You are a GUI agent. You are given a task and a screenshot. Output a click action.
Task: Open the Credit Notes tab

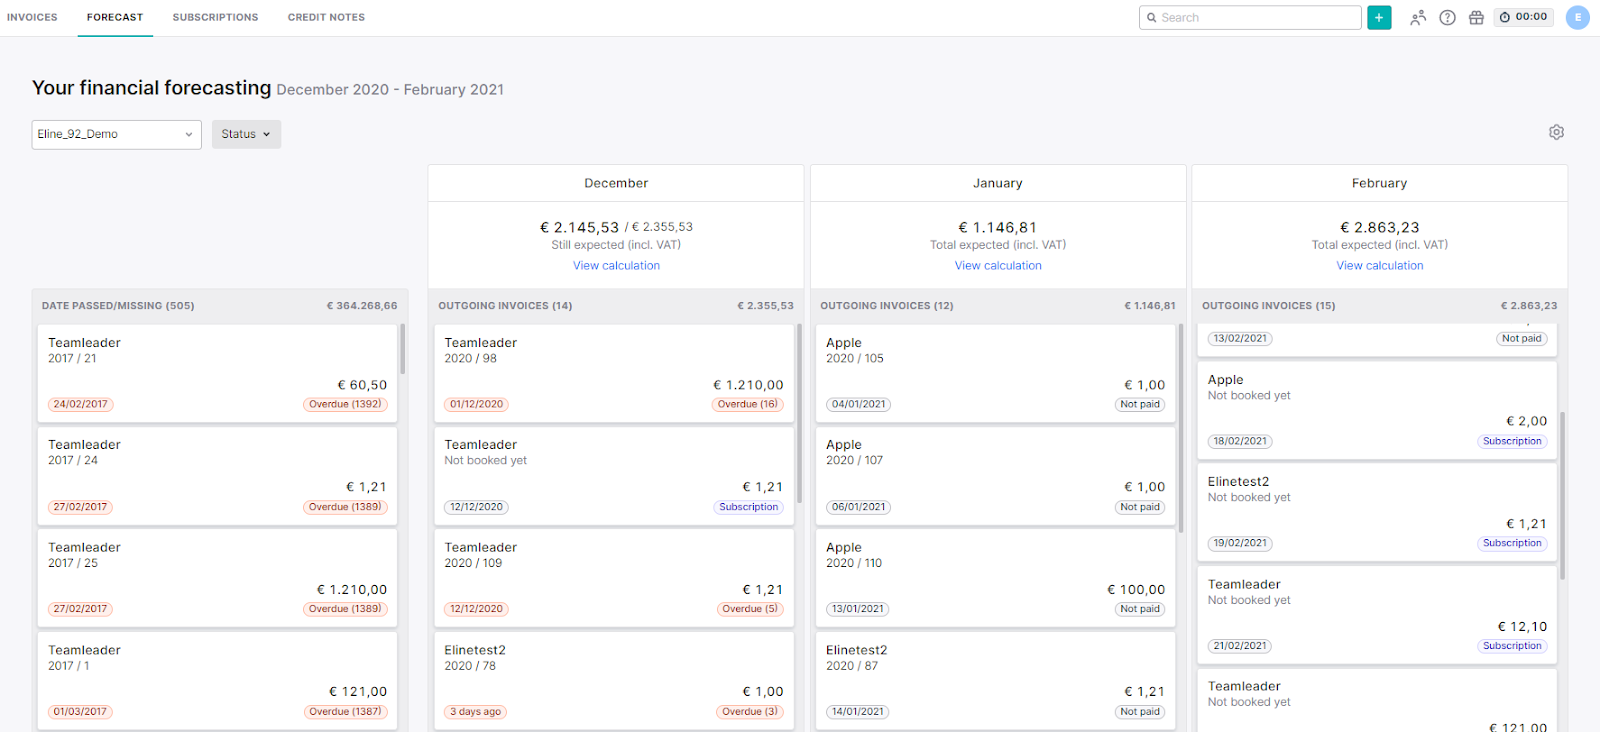point(326,17)
